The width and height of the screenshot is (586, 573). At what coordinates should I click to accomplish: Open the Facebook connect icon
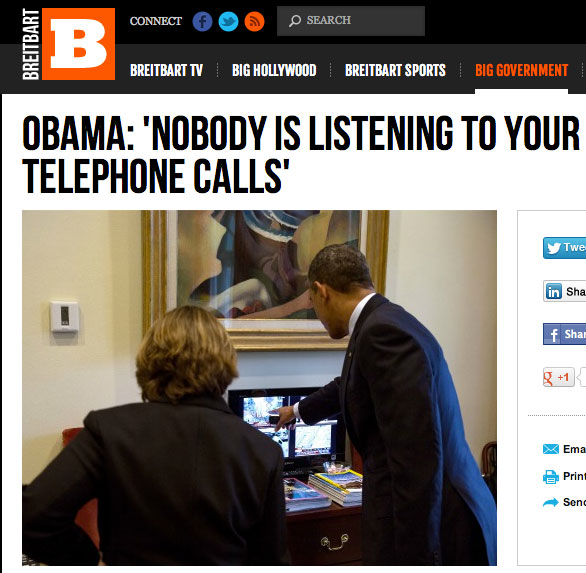coord(202,21)
